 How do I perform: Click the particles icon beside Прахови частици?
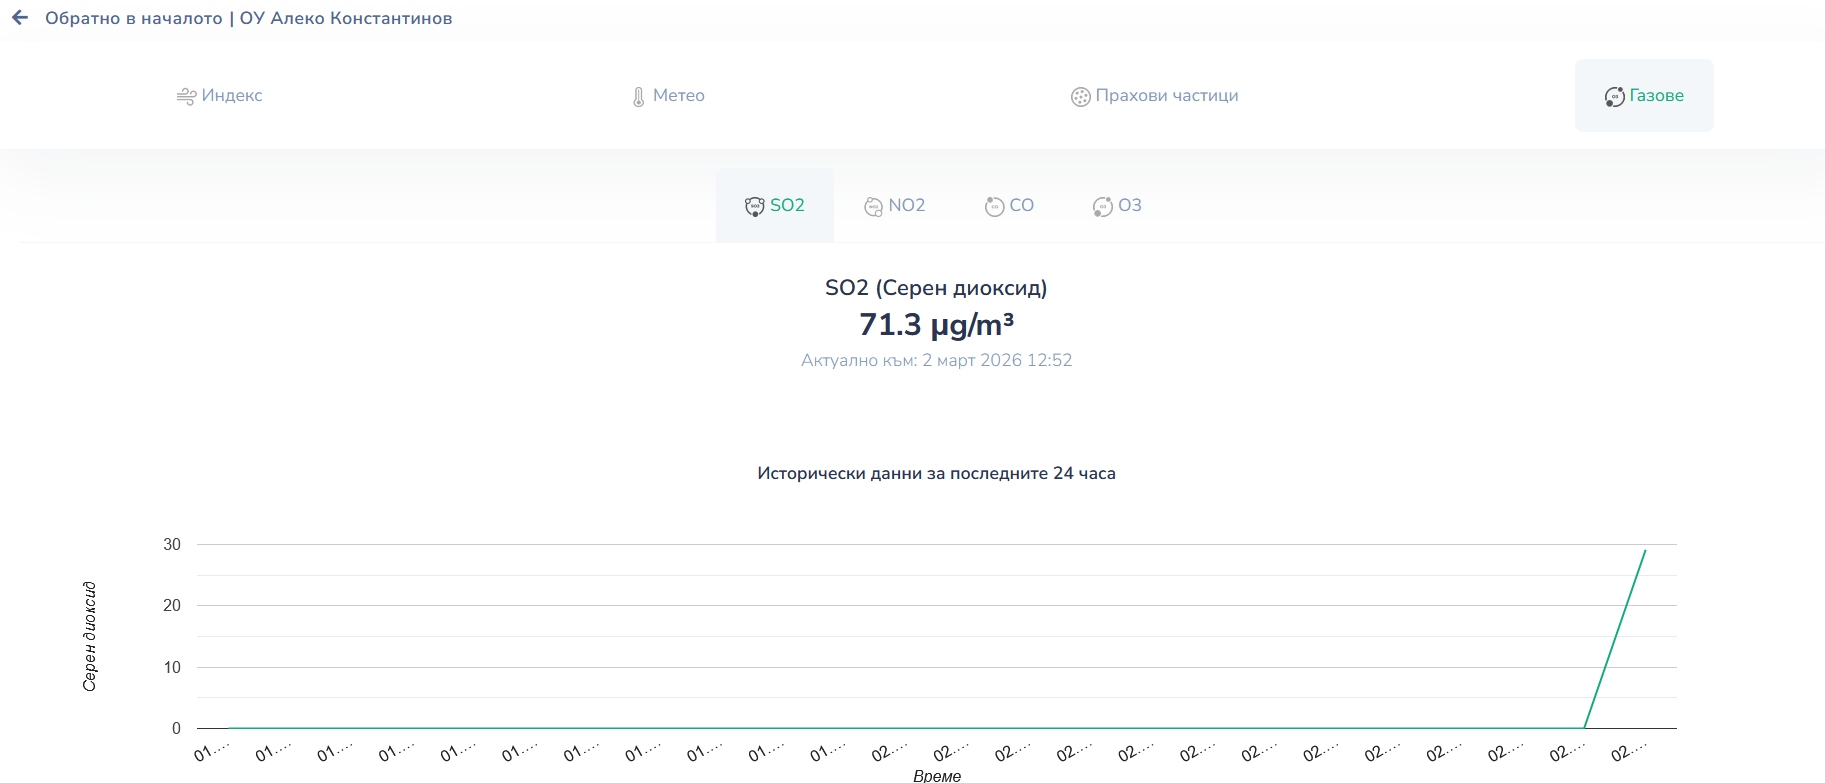(1080, 97)
